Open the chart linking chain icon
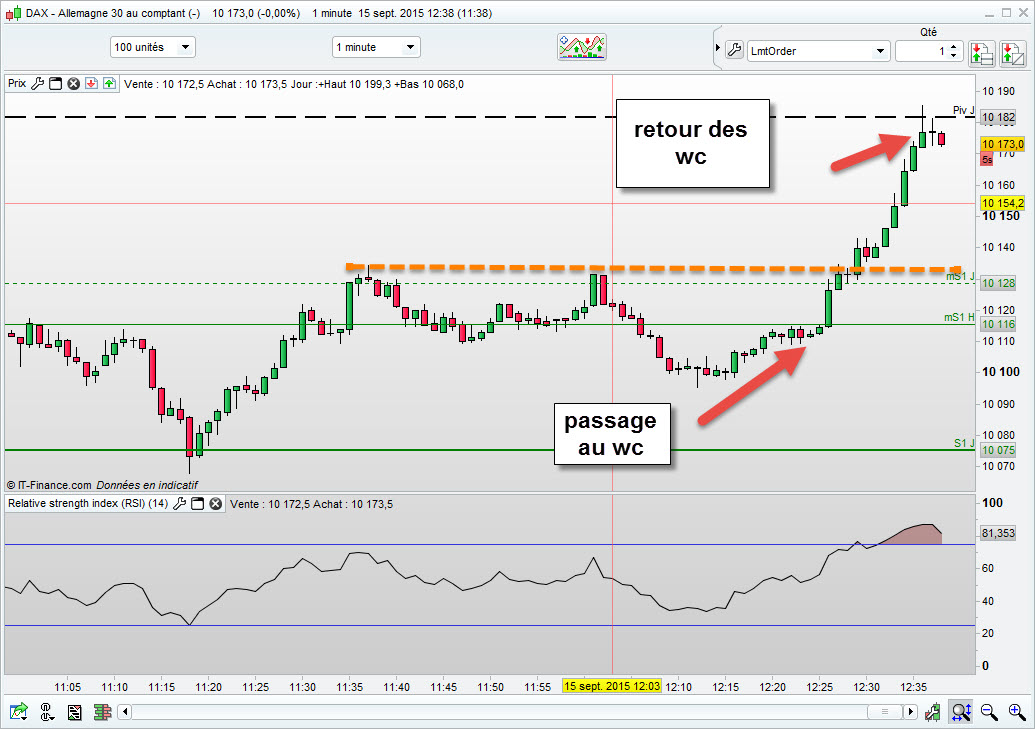 (46, 712)
